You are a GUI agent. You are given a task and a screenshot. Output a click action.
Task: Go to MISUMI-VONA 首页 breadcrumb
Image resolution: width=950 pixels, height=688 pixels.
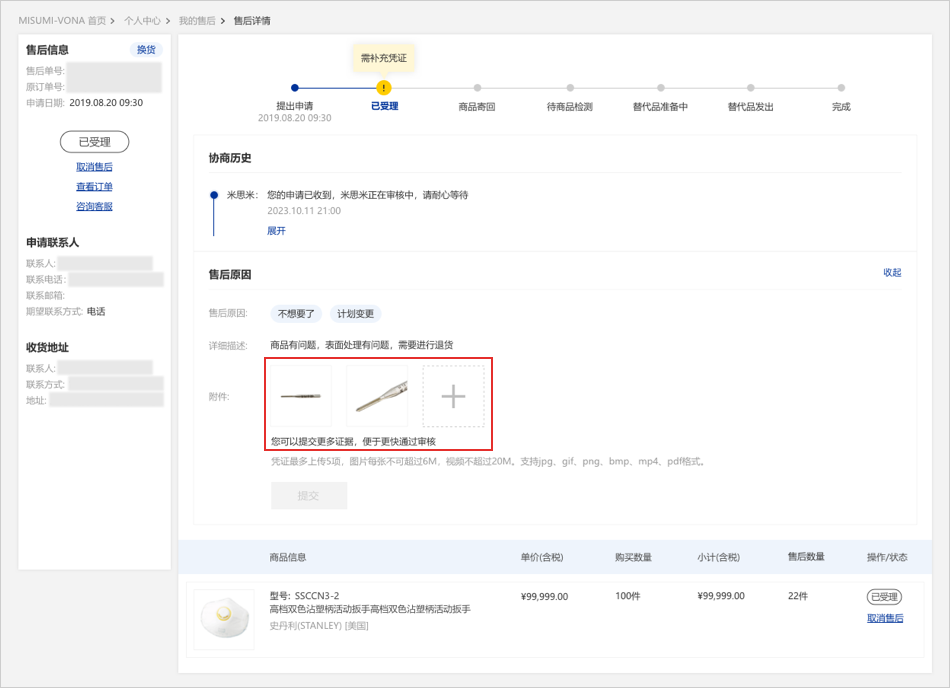click(x=62, y=20)
